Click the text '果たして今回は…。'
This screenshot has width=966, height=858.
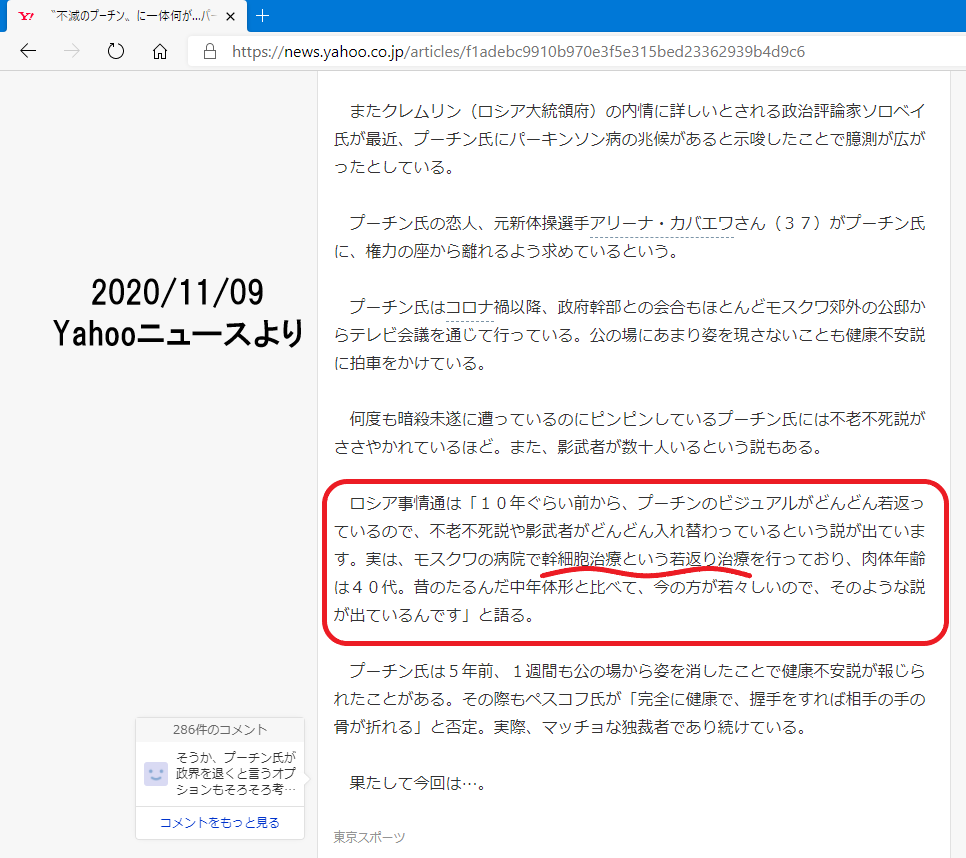tap(419, 783)
